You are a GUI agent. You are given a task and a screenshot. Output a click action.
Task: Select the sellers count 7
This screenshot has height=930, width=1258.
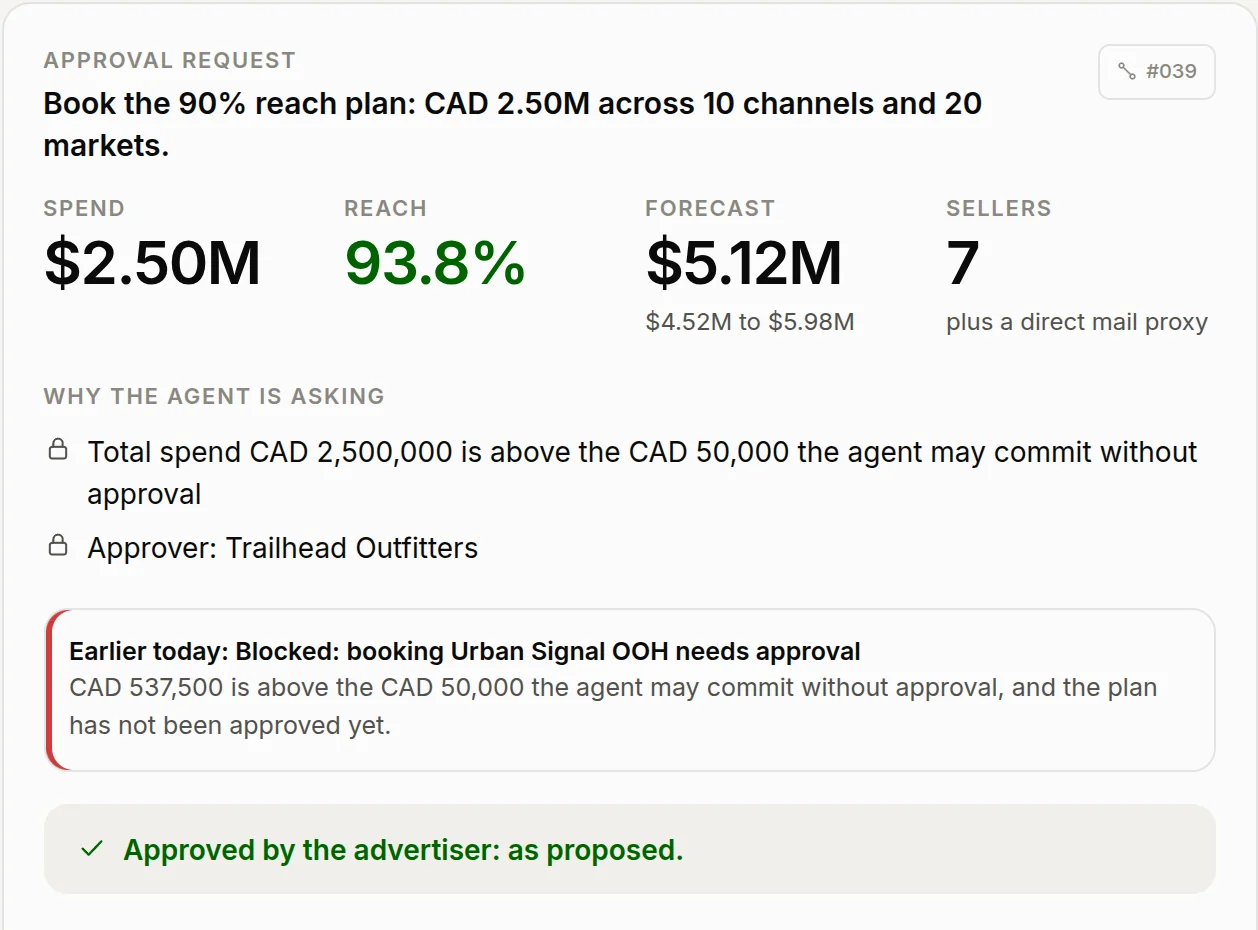962,263
